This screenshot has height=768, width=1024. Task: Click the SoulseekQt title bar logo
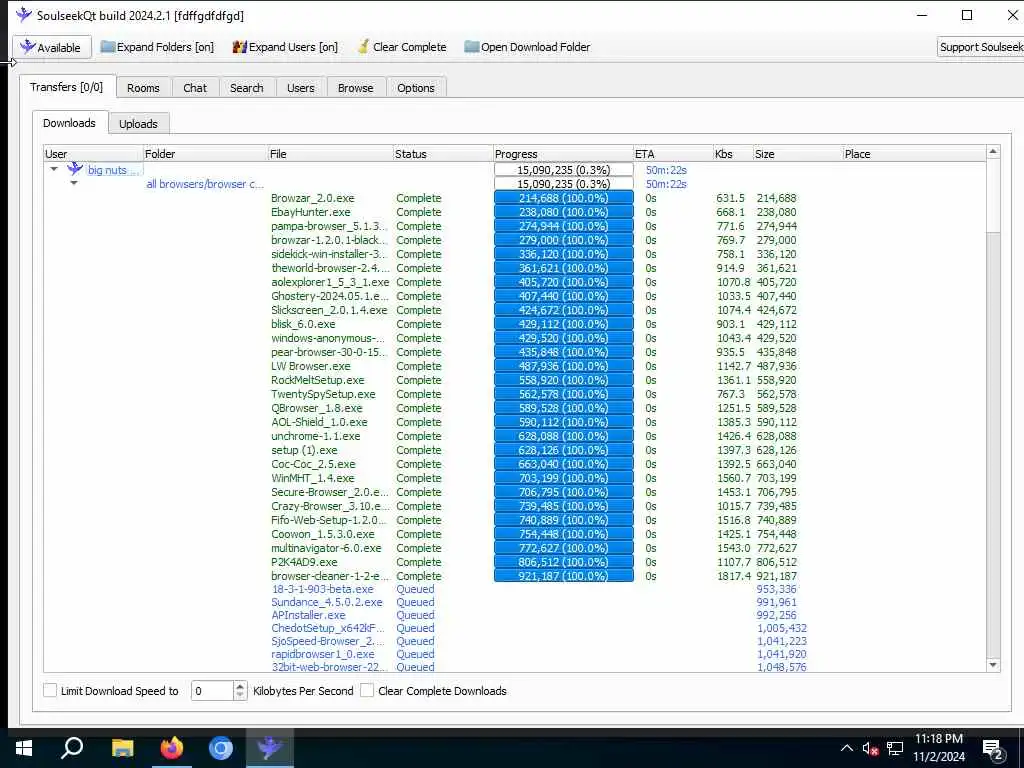[24, 14]
